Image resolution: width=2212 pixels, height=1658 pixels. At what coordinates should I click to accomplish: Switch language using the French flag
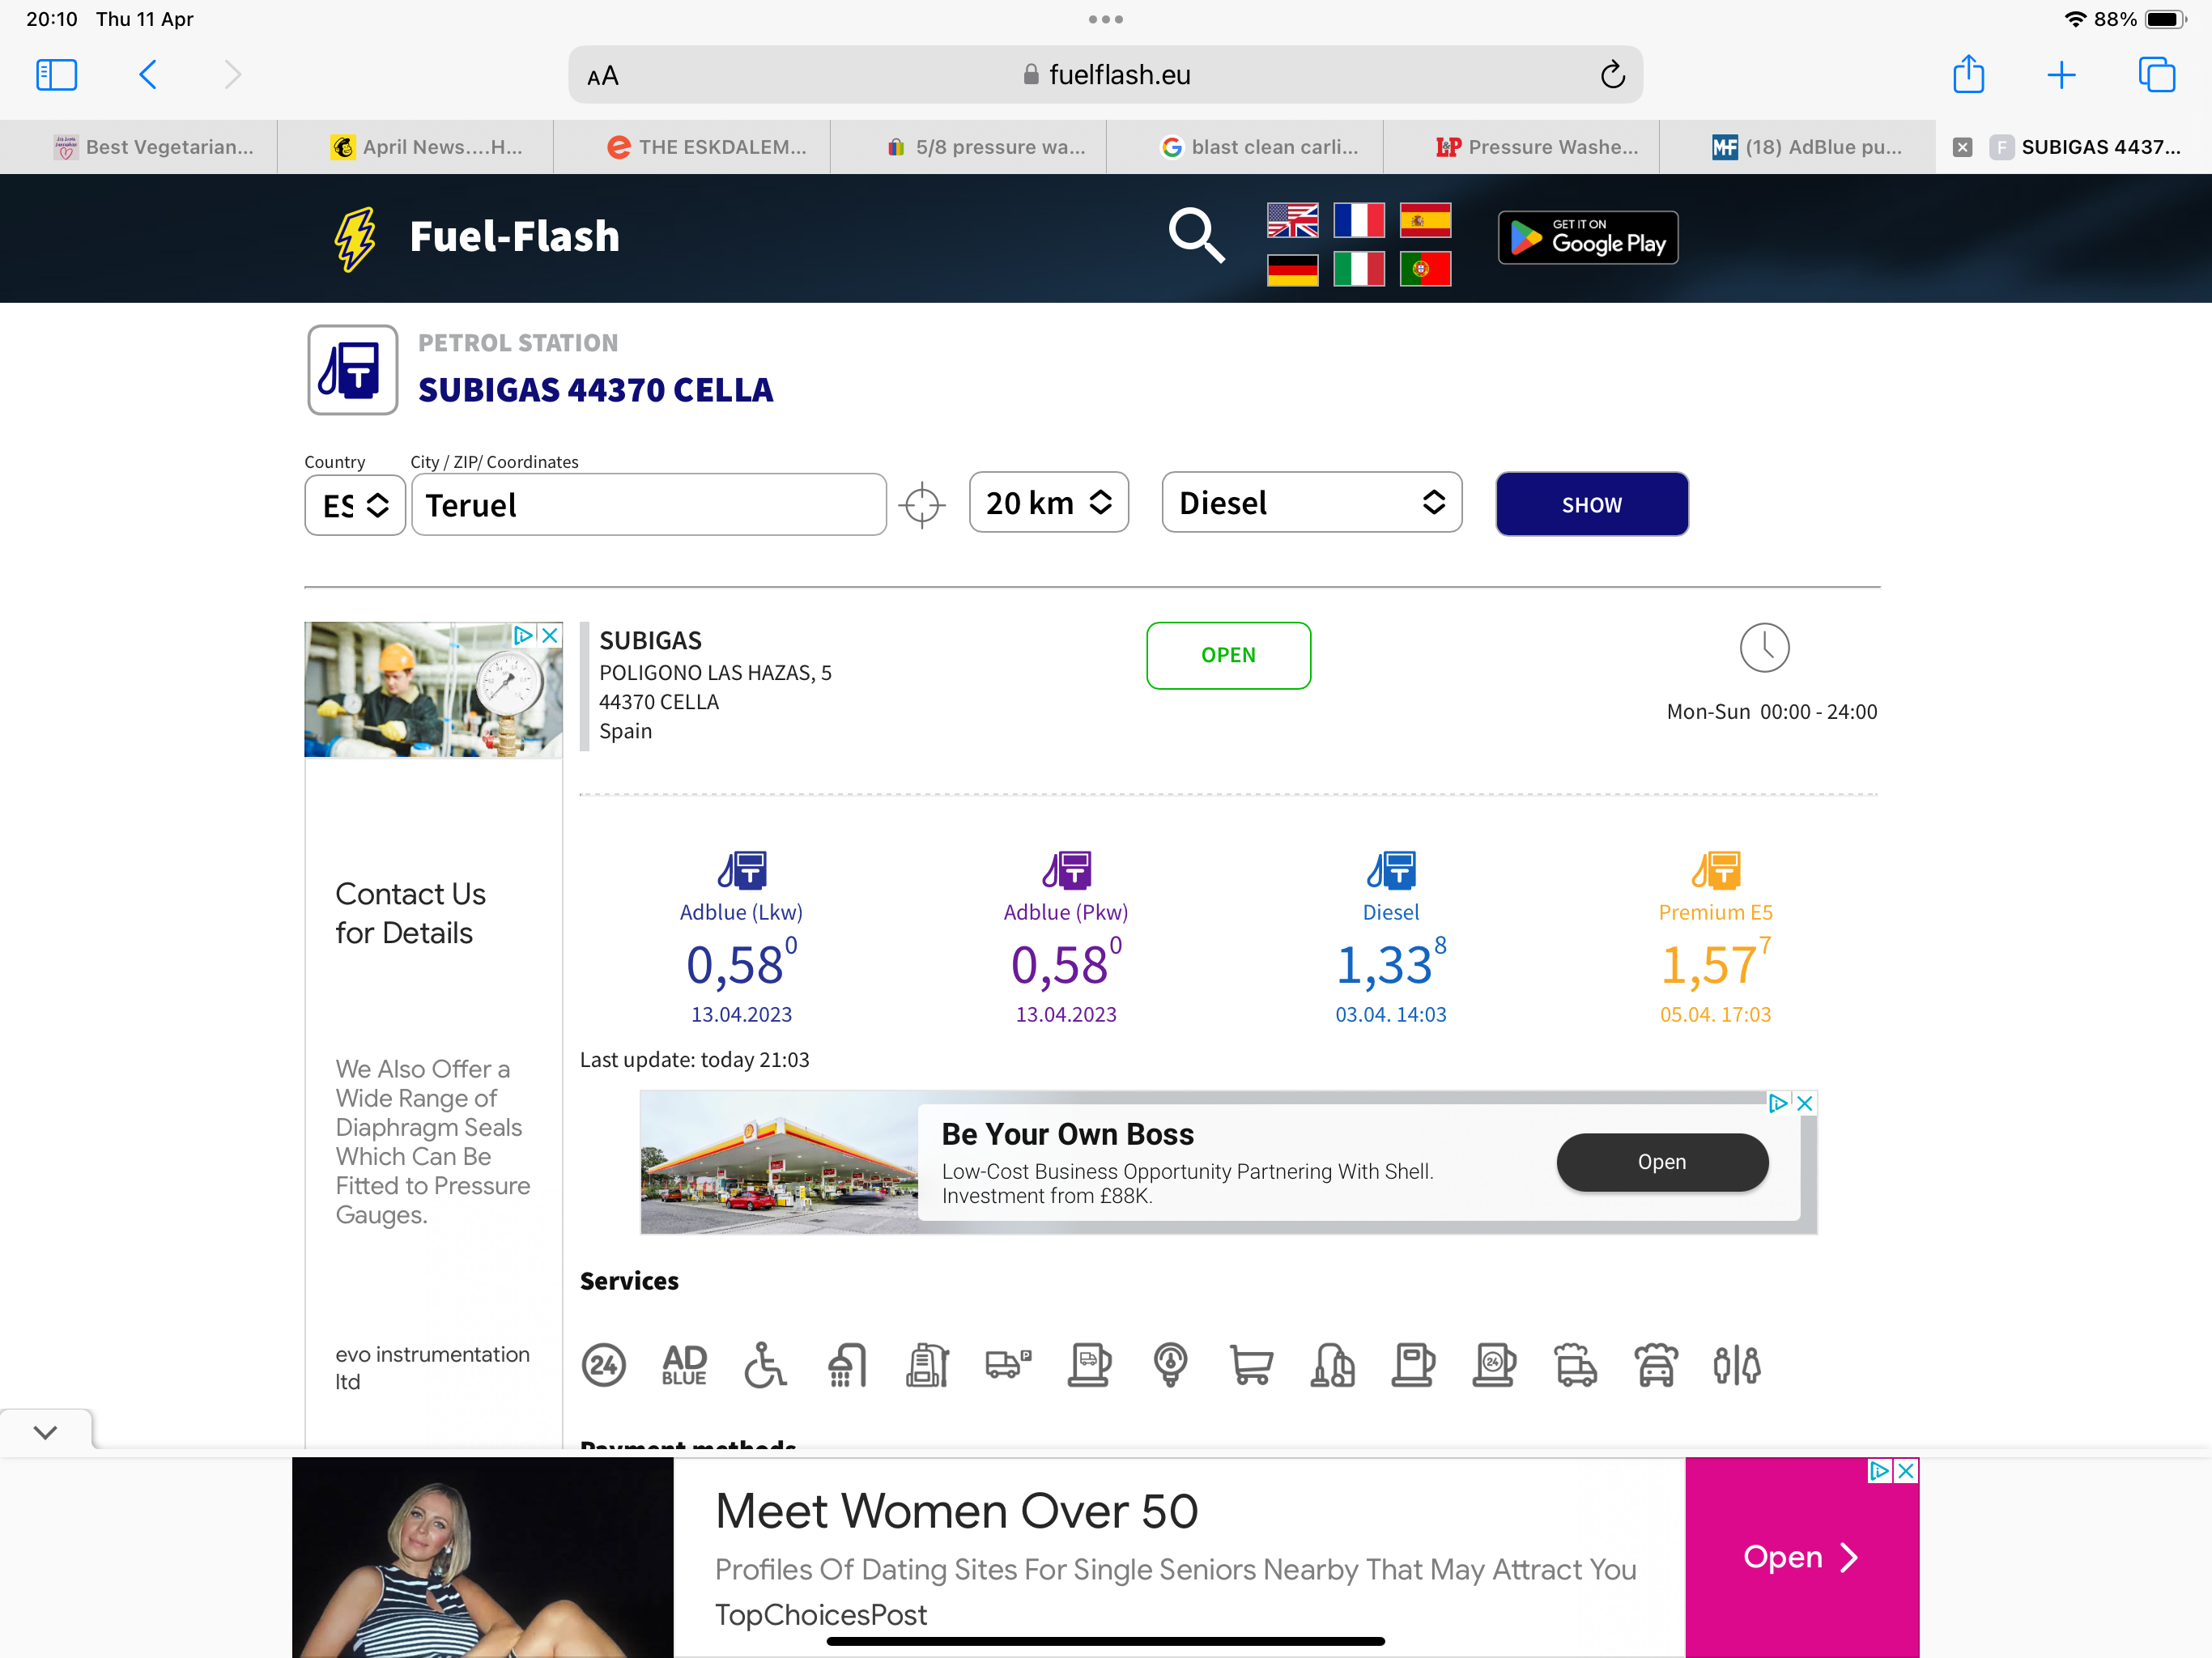click(x=1358, y=220)
